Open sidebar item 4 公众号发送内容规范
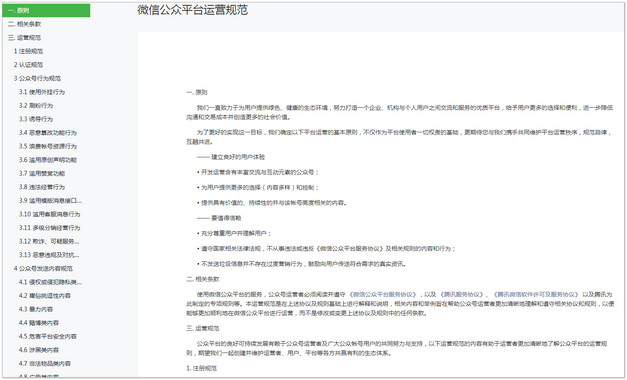 point(43,269)
